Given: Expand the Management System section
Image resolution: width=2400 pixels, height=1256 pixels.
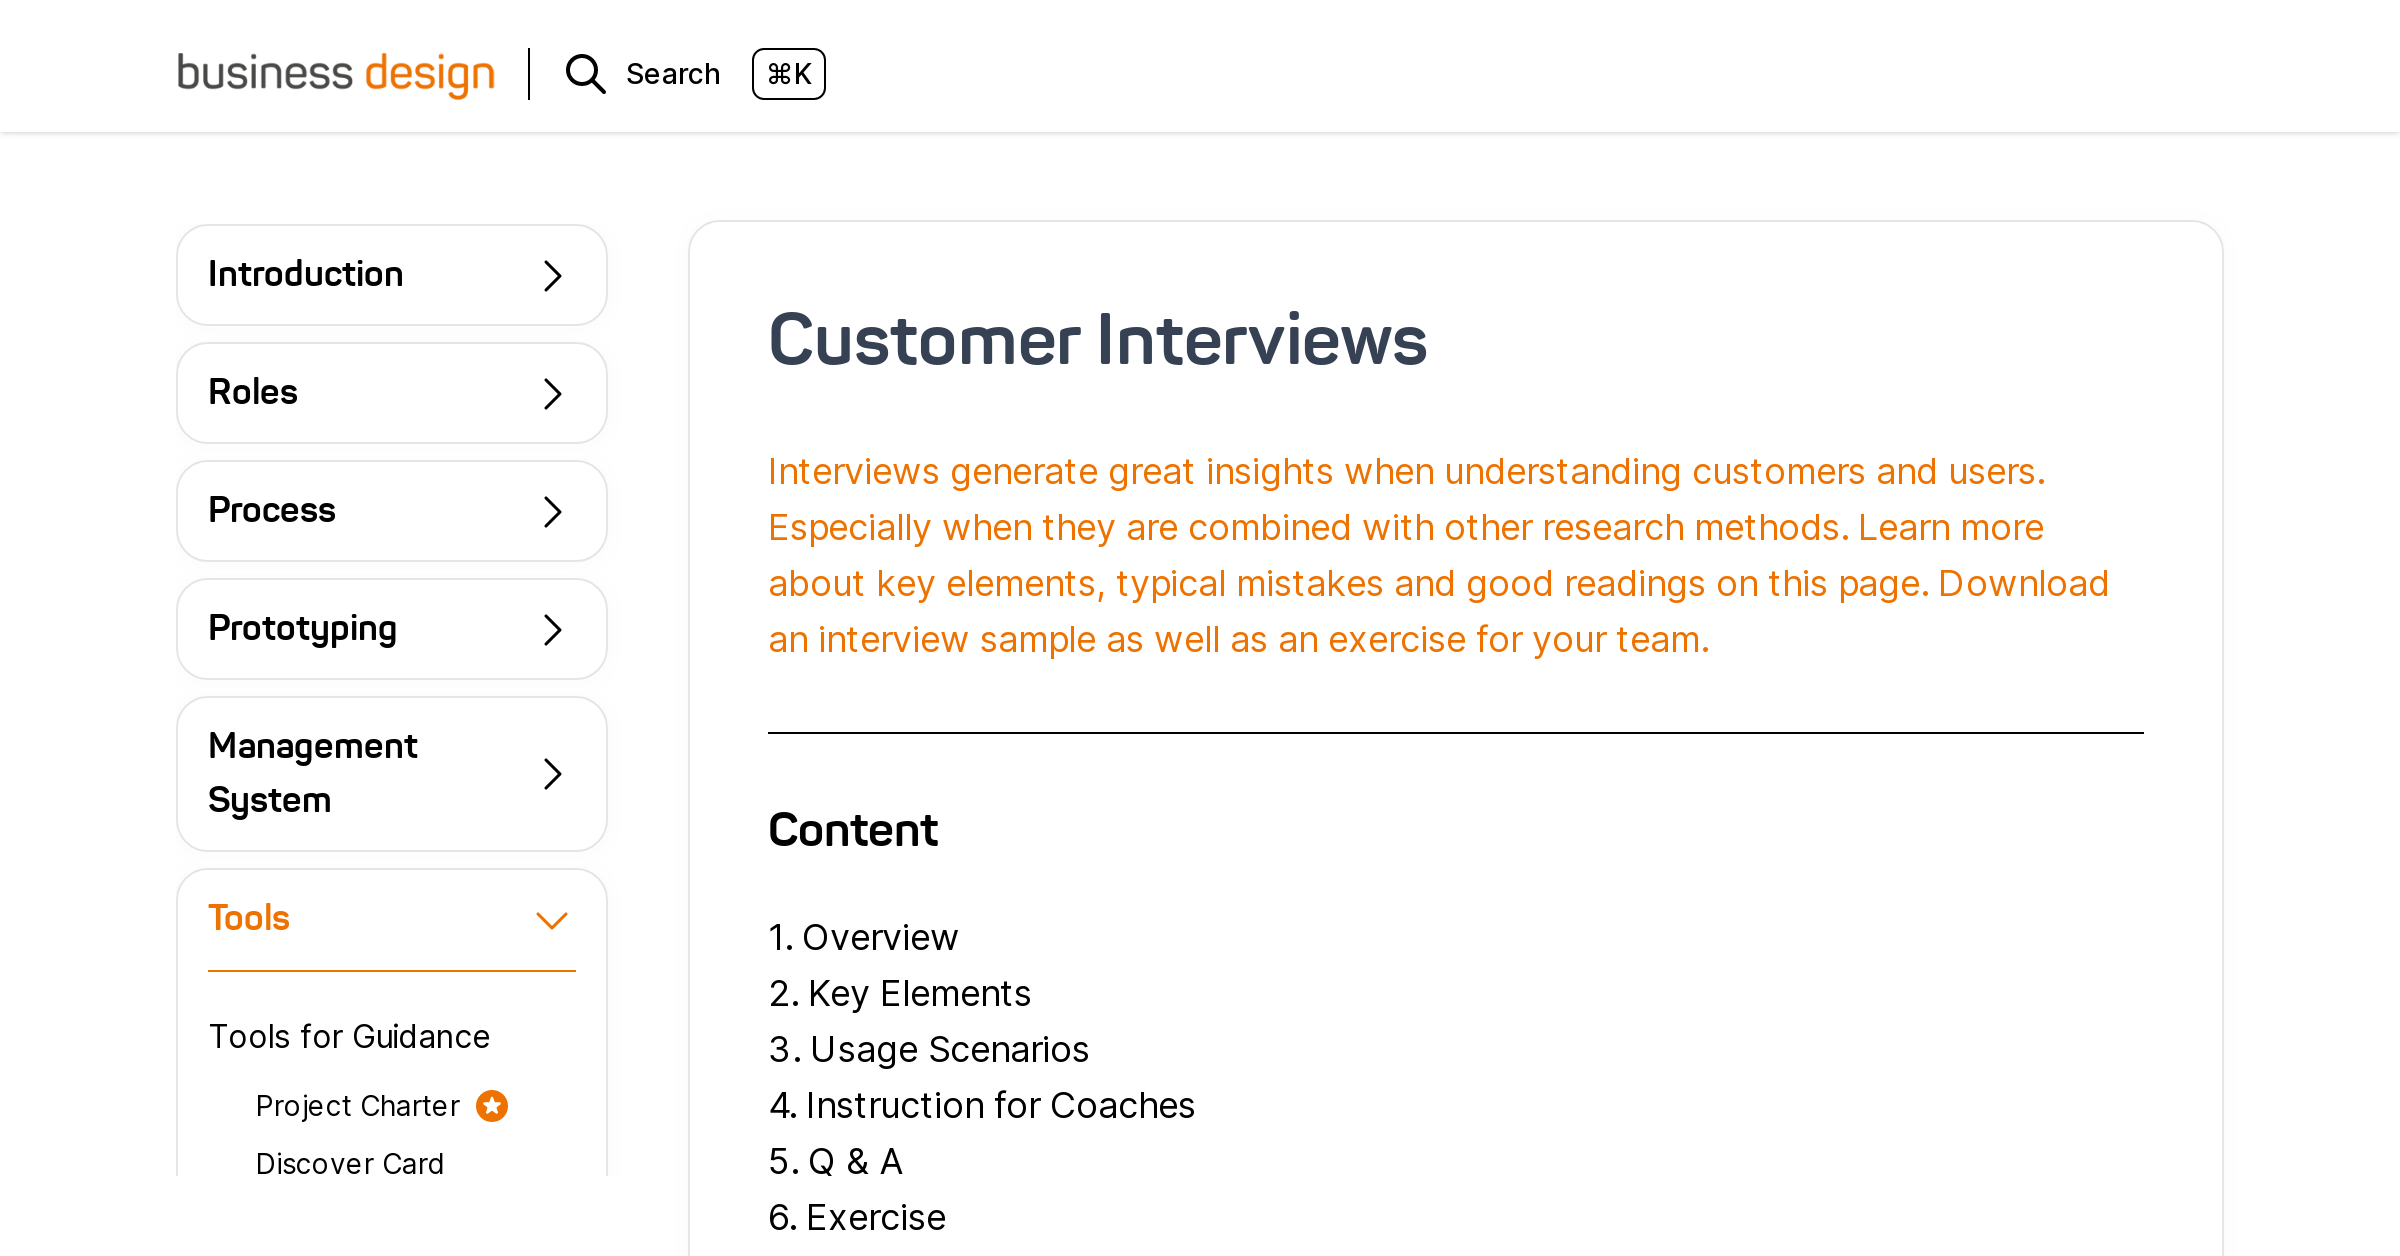Looking at the screenshot, I should tap(391, 775).
